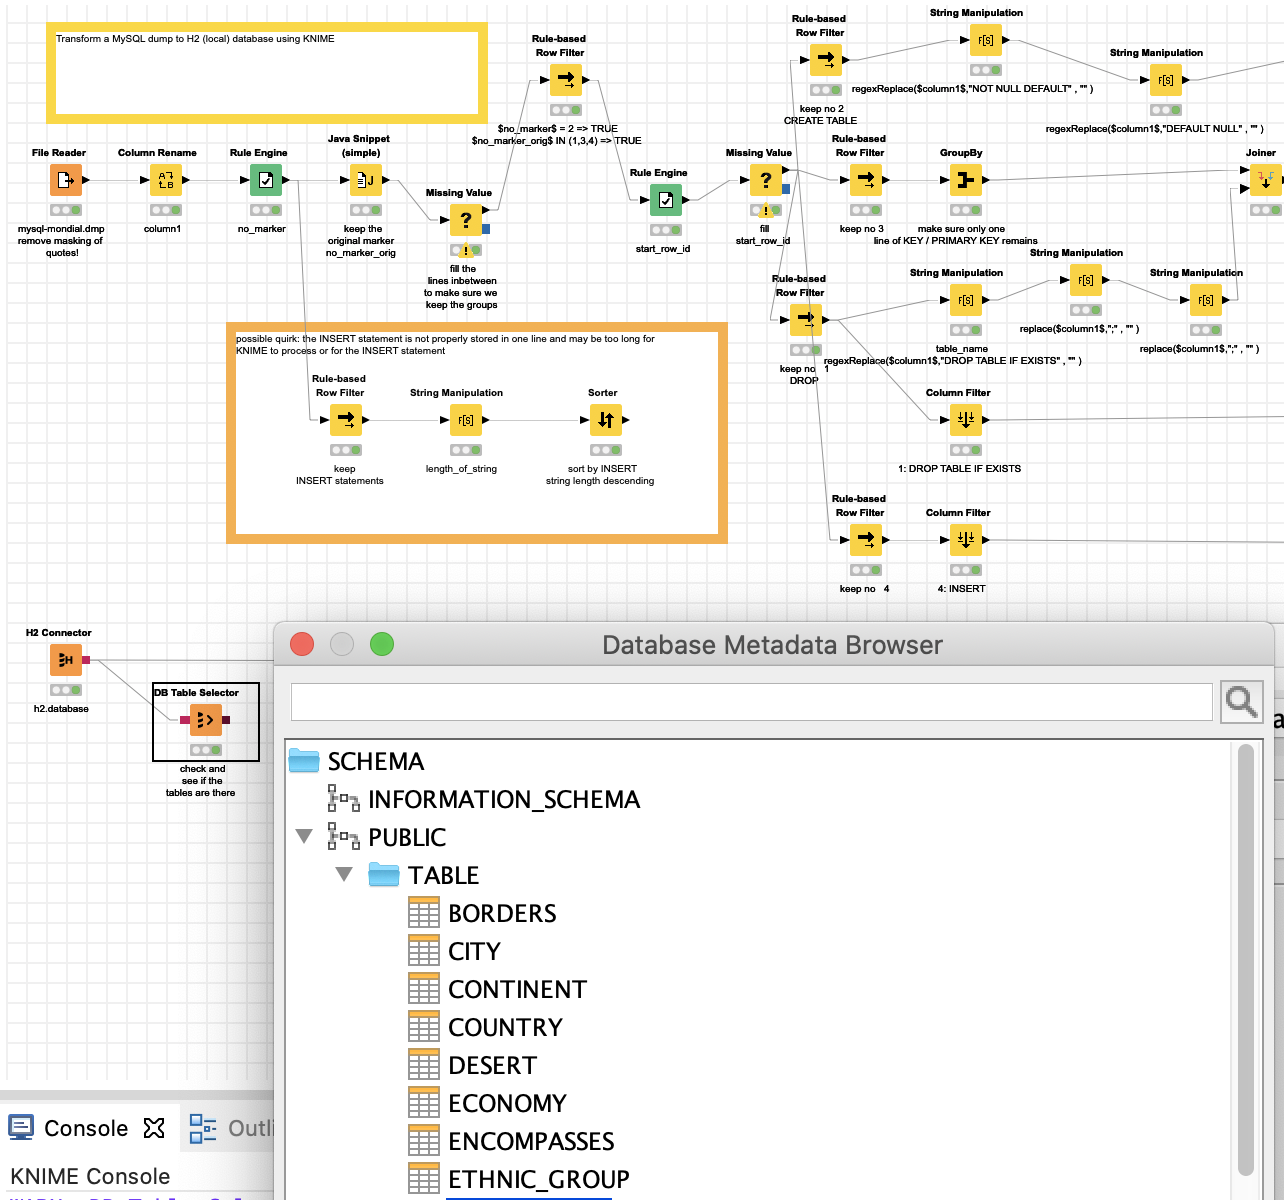Select the INFORMATION_SCHEMA tree item

click(503, 799)
